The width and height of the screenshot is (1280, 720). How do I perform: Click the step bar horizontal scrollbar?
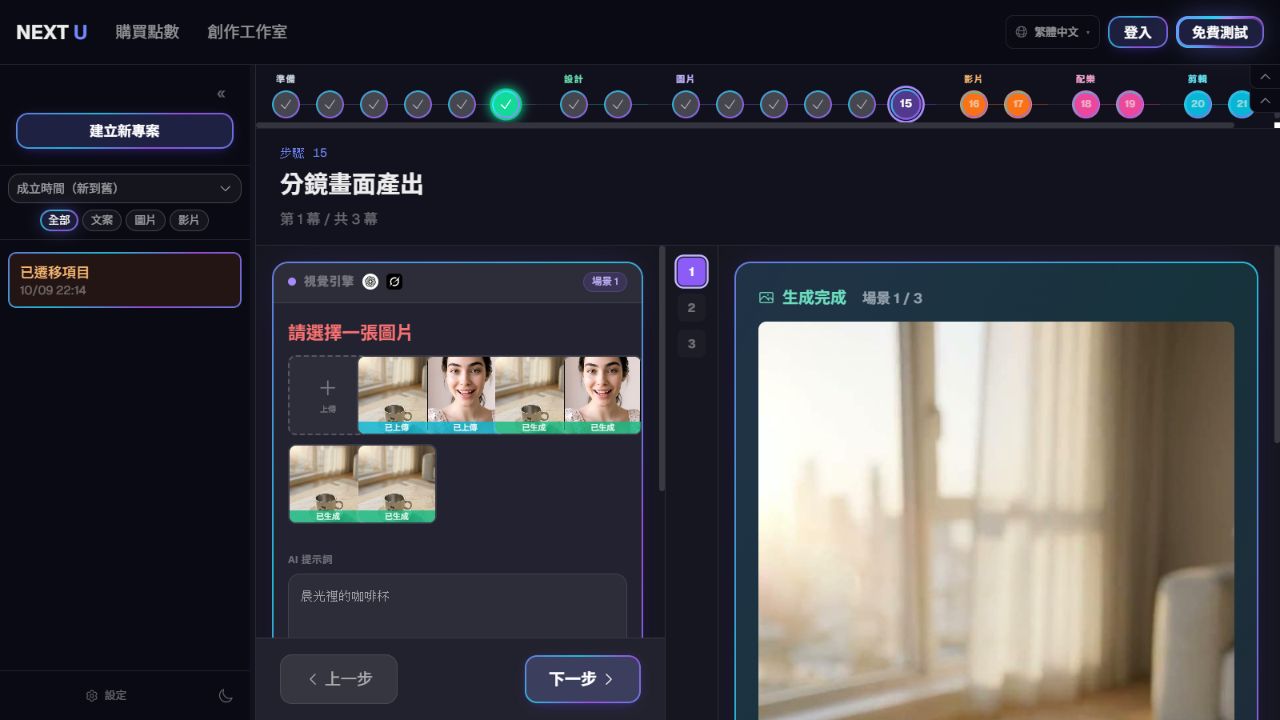[745, 126]
